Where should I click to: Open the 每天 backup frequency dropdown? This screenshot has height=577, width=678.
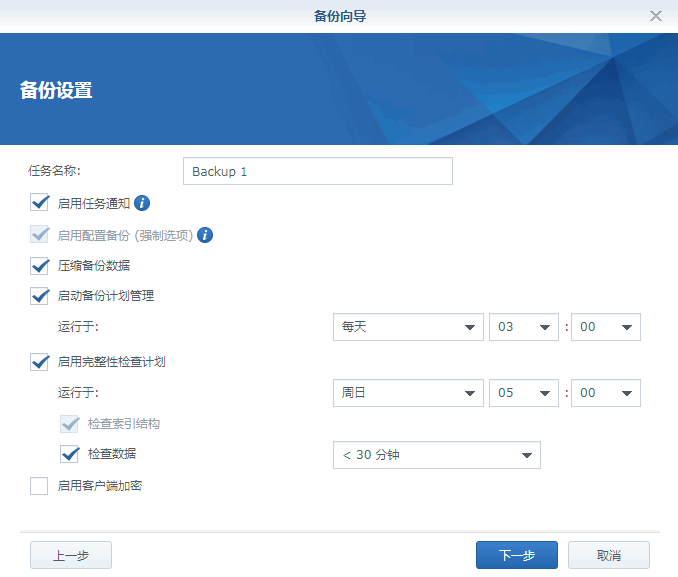(x=407, y=328)
